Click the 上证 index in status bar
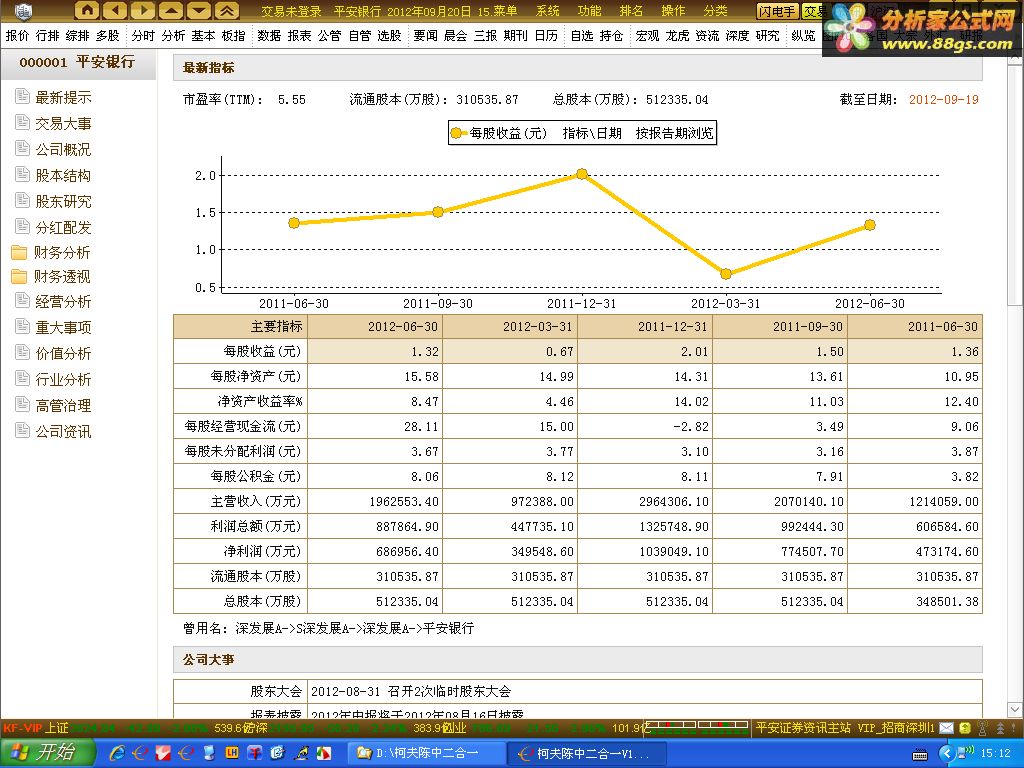The height and width of the screenshot is (768, 1024). tap(57, 728)
